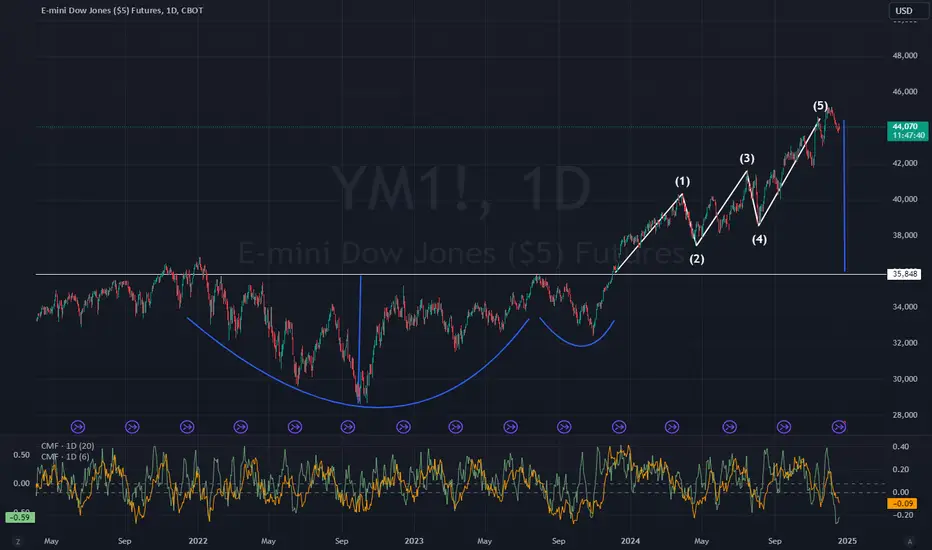The height and width of the screenshot is (550, 932).
Task: Select the CMF - 1D (6) indicator legend
Action: 65,457
